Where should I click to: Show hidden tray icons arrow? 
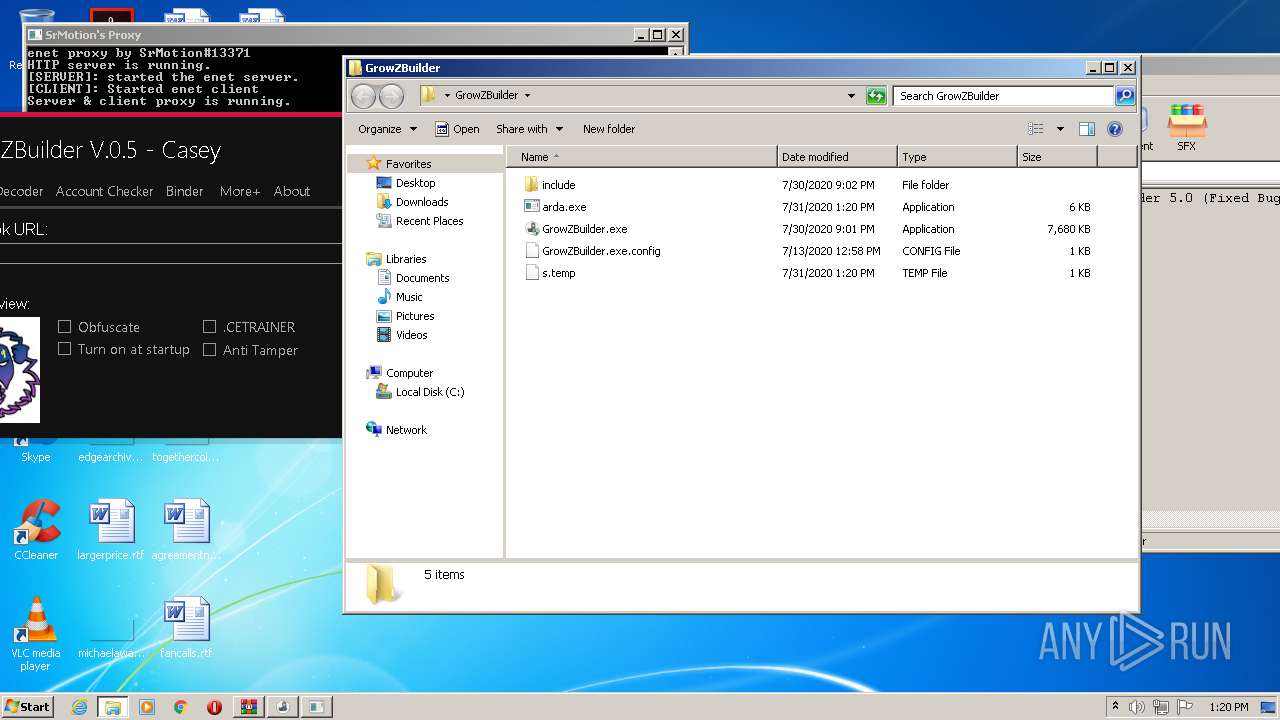coord(1115,707)
